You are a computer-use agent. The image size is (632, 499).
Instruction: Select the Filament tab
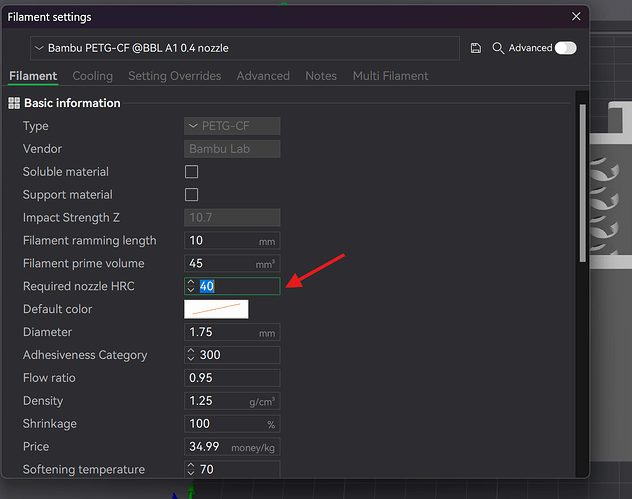pyautogui.click(x=33, y=76)
